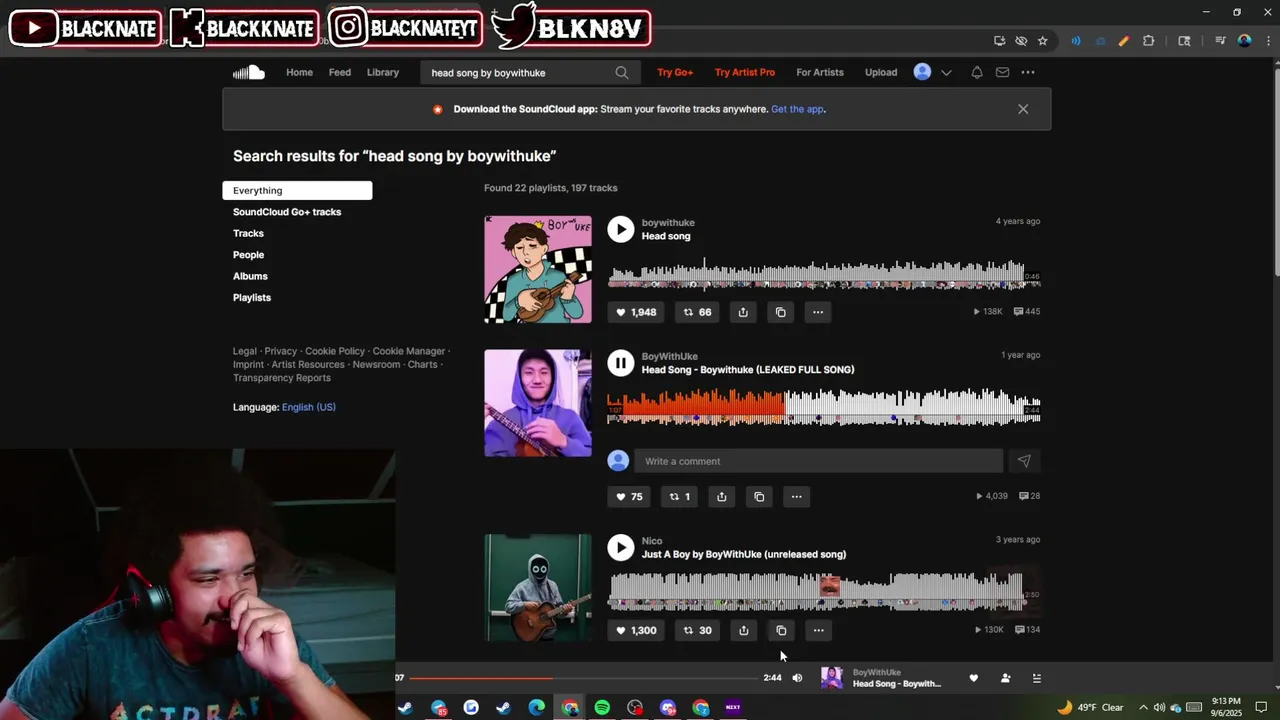Show hidden system tray icons
Viewport: 1280px width, 720px height.
pyautogui.click(x=1143, y=707)
